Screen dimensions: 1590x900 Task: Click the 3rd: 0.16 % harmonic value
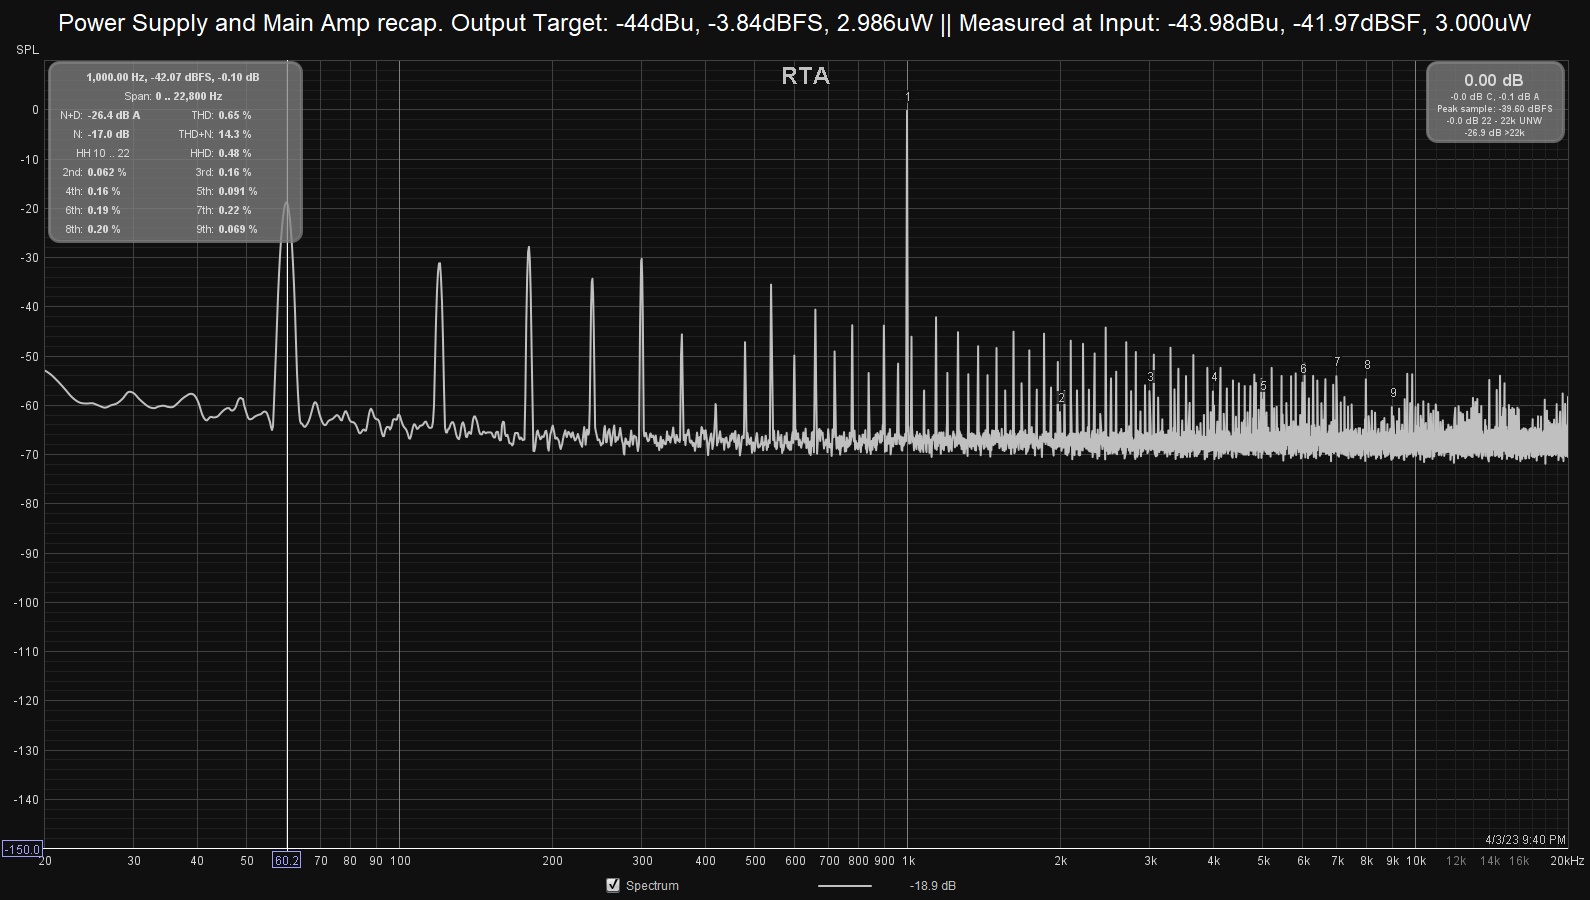[223, 172]
